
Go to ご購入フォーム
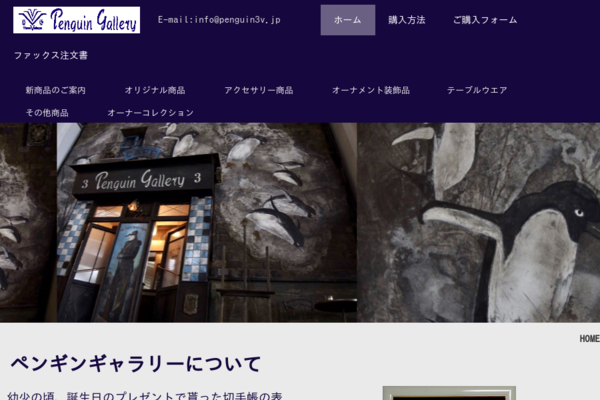click(485, 20)
